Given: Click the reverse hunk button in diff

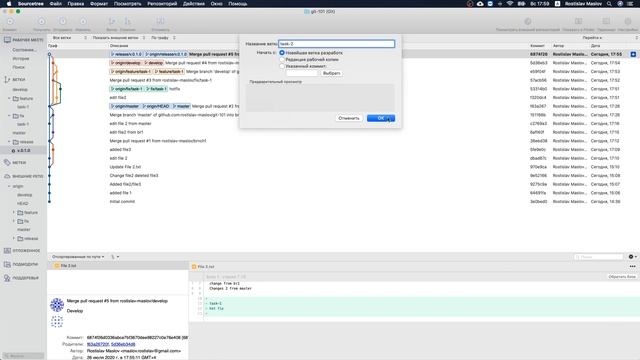Looking at the screenshot, I should pos(622,277).
